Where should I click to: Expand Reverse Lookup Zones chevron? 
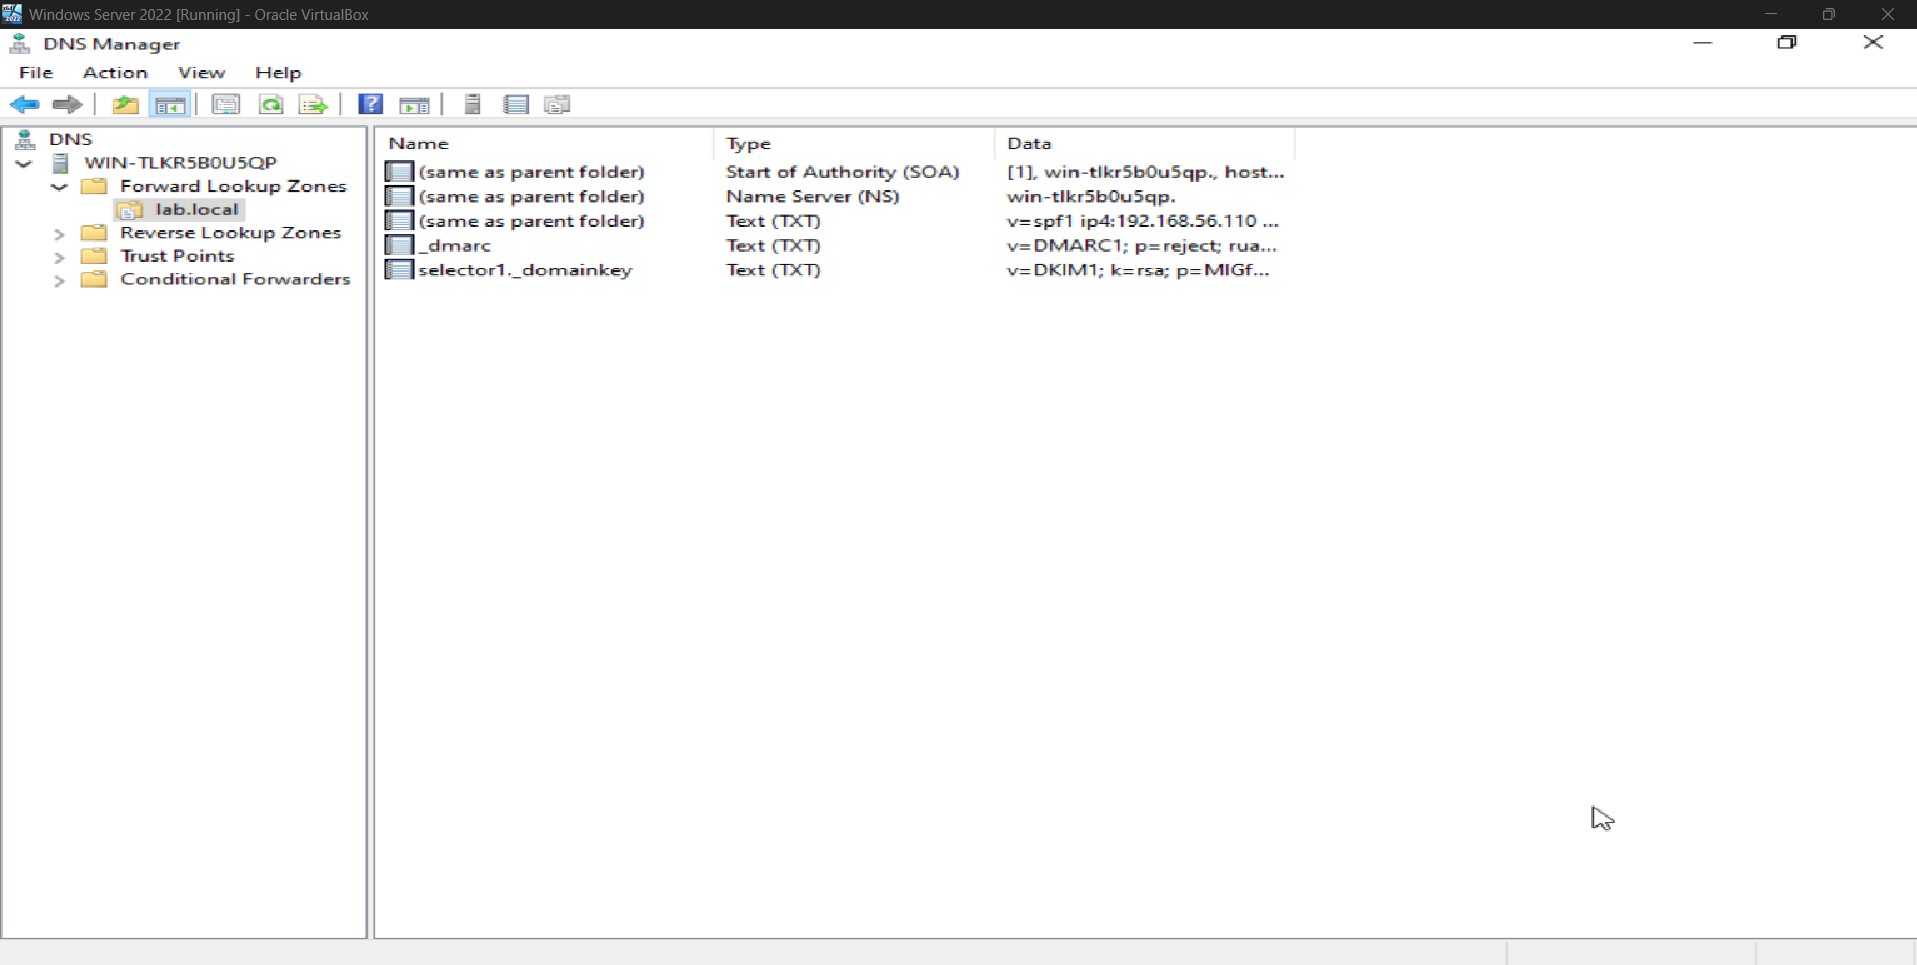[59, 234]
